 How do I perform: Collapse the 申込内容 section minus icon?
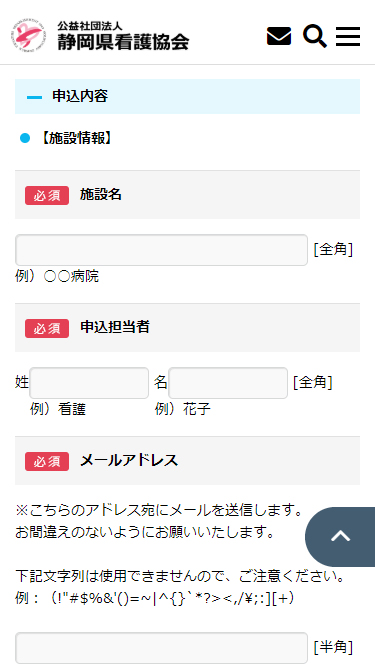click(x=34, y=97)
